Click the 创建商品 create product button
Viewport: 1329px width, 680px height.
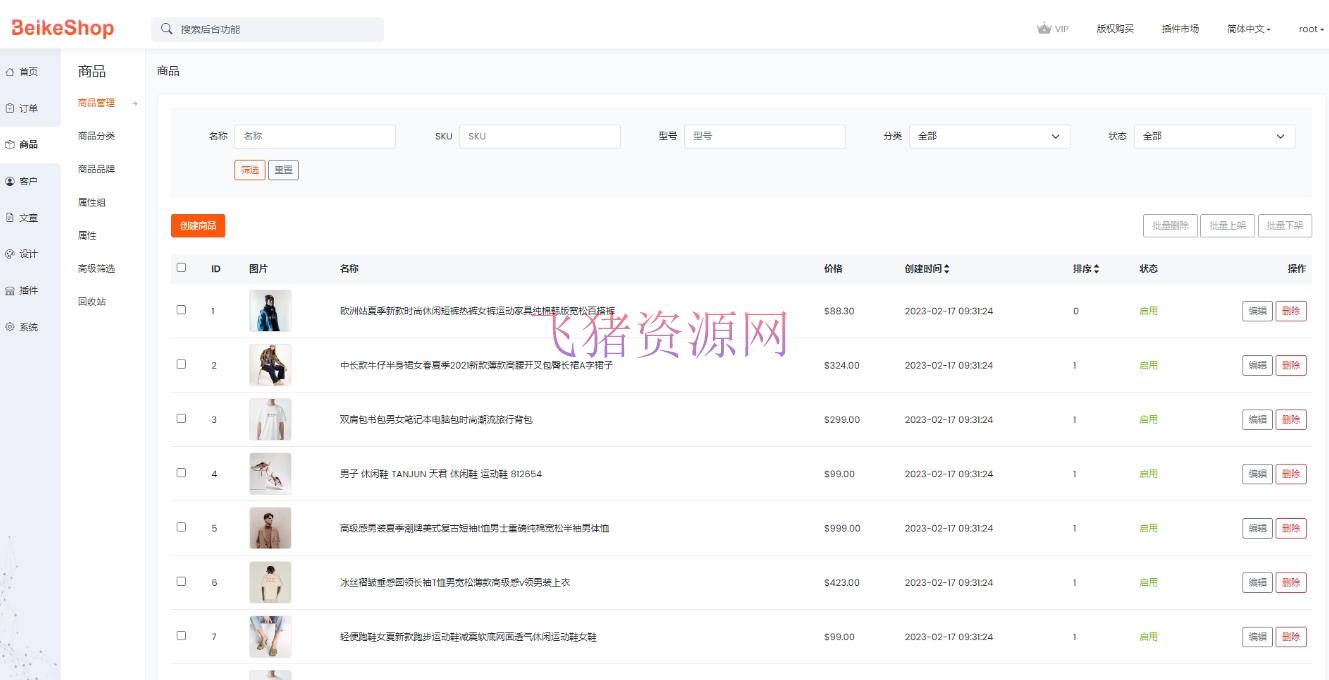[197, 225]
